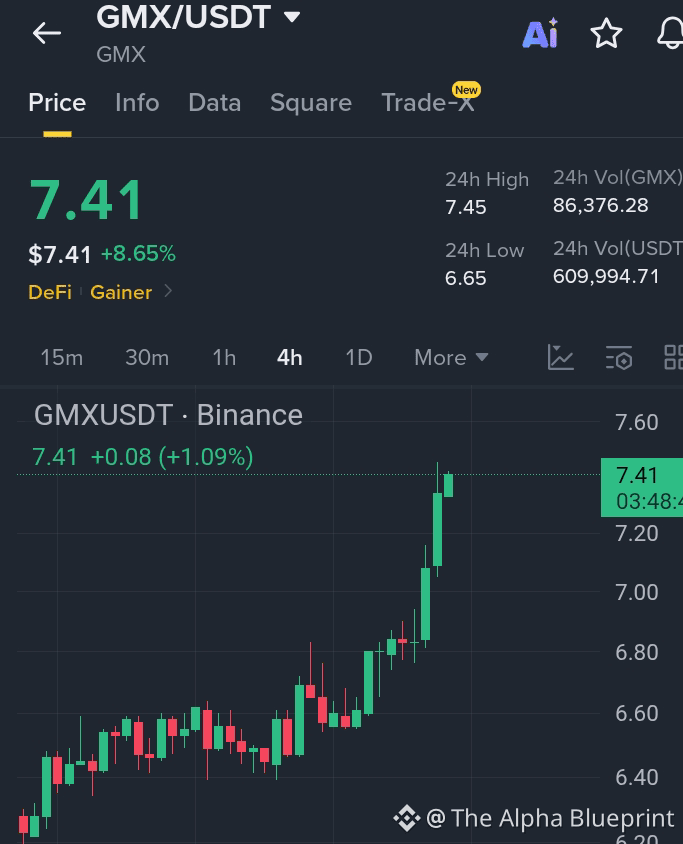Switch to the Data tab
This screenshot has height=844, width=683.
point(215,102)
